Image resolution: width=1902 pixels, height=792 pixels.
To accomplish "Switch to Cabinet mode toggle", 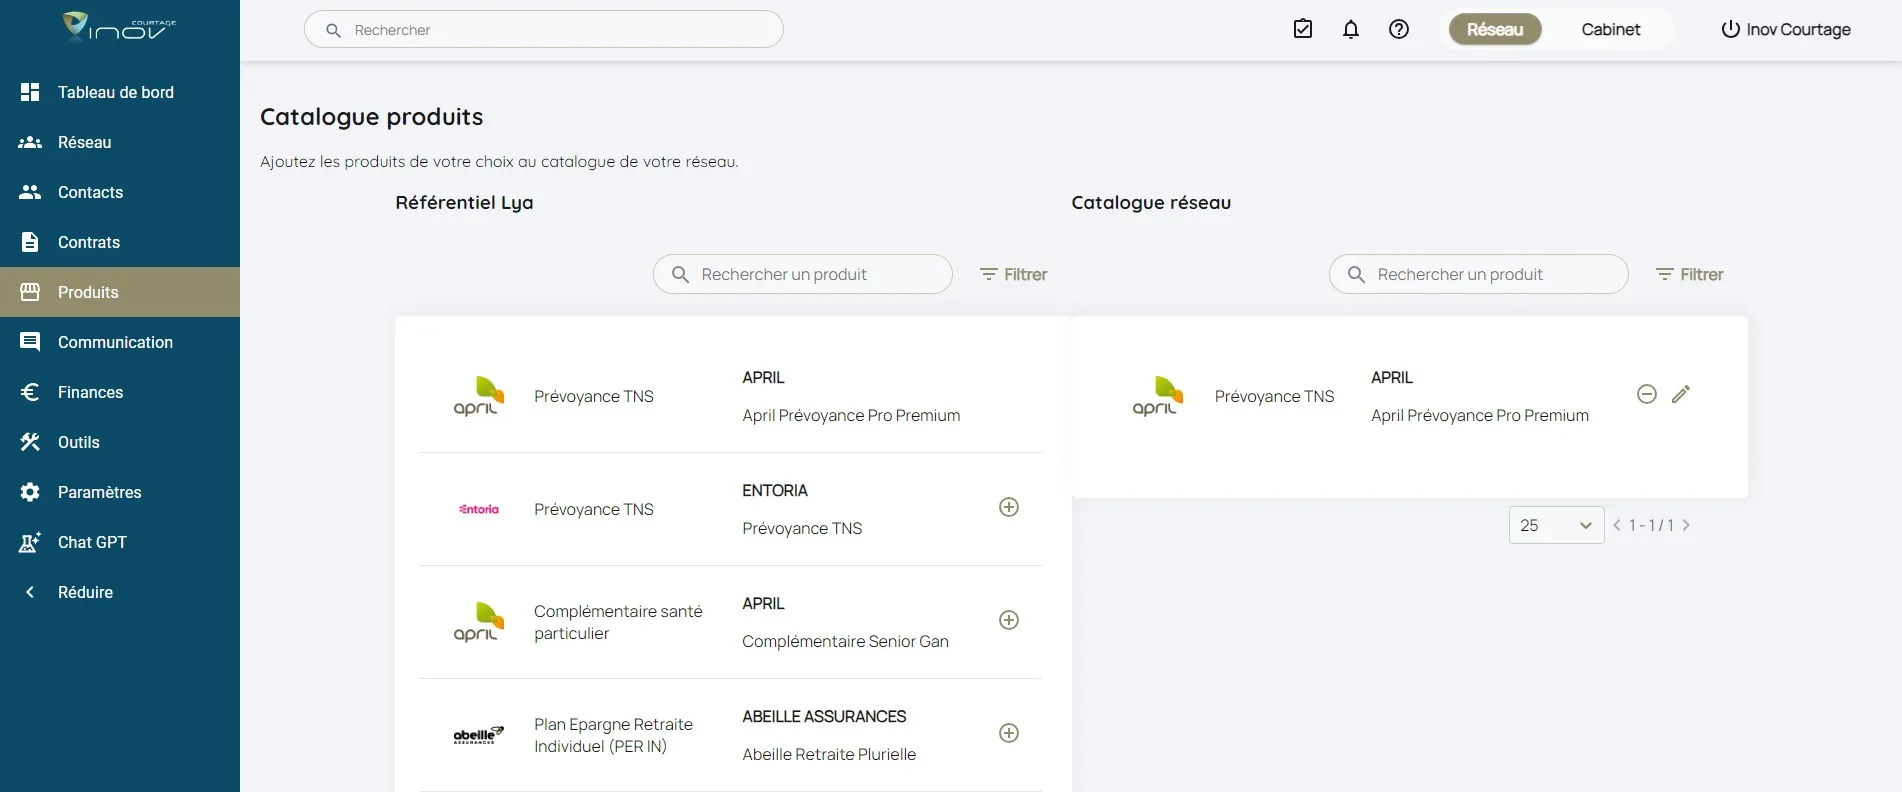I will tap(1610, 29).
